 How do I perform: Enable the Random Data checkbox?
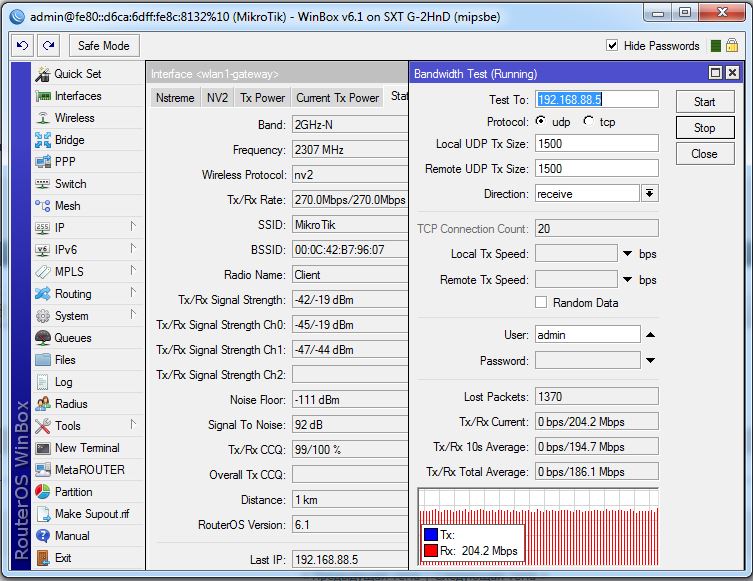click(x=541, y=303)
